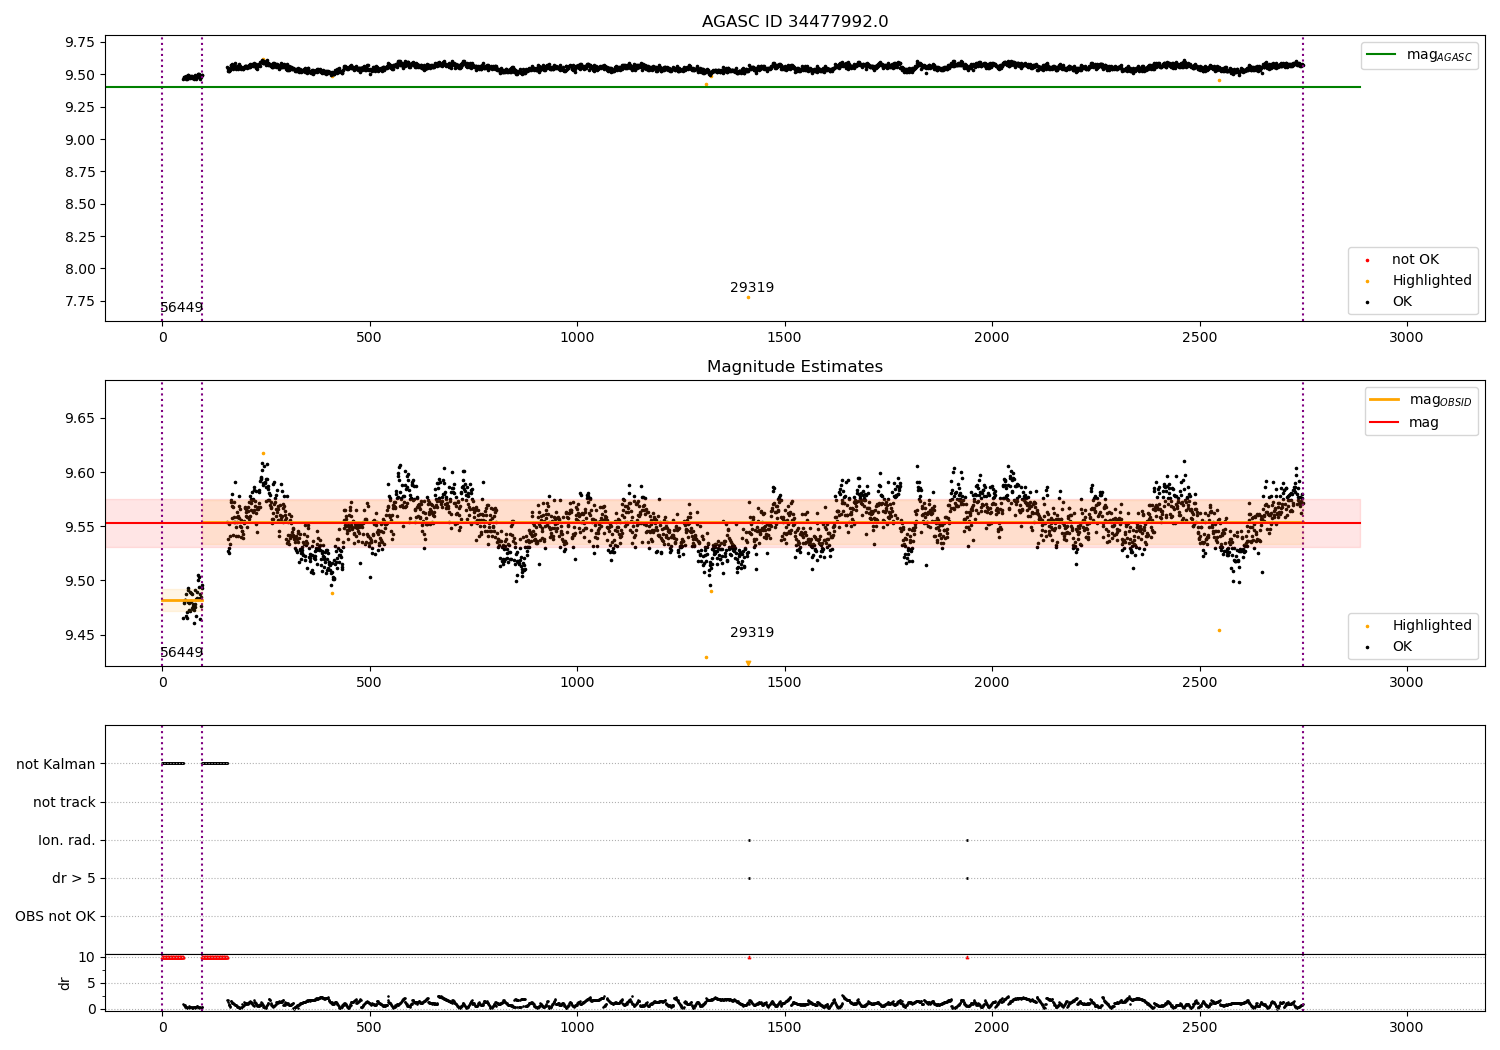Click the '9.60' y-axis tick label
Image resolution: width=1500 pixels, height=1050 pixels.
point(79,473)
